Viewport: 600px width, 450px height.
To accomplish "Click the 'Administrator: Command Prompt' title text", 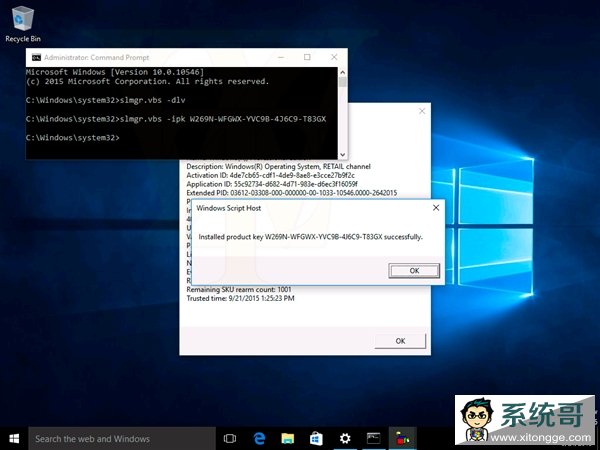I will [x=96, y=57].
